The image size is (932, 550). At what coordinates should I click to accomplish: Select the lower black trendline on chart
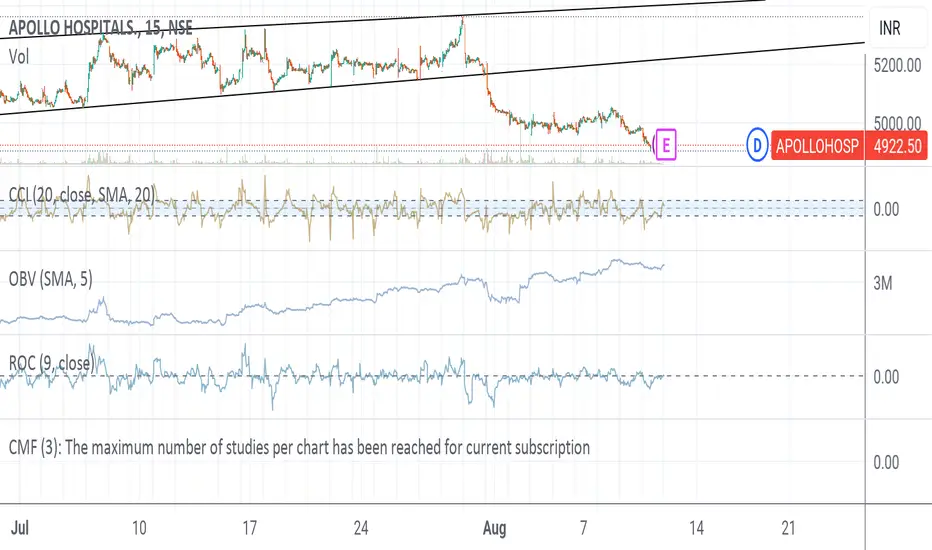coord(432,78)
